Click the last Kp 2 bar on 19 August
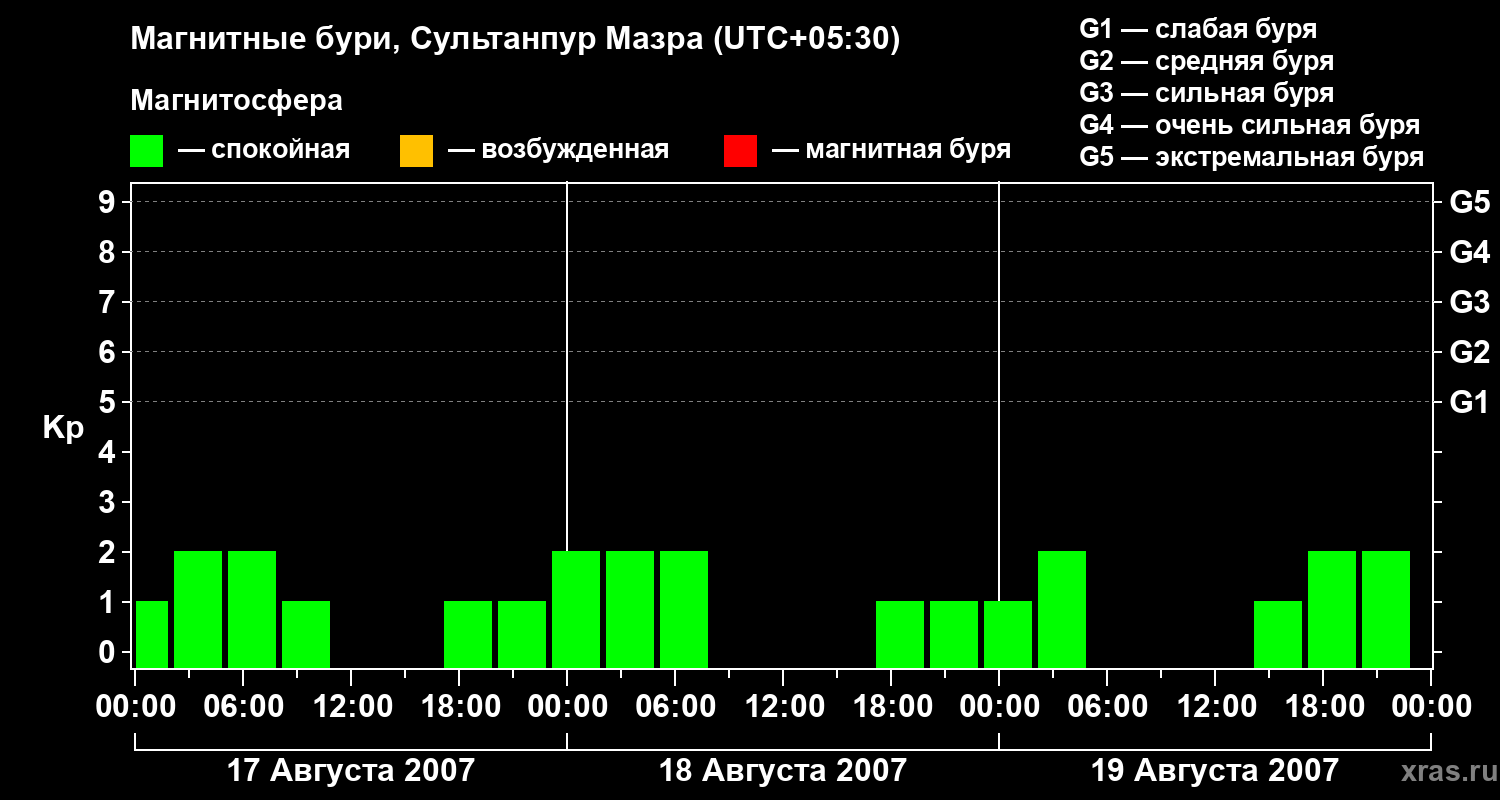Screen dimensions: 1500x800 (x=1386, y=609)
